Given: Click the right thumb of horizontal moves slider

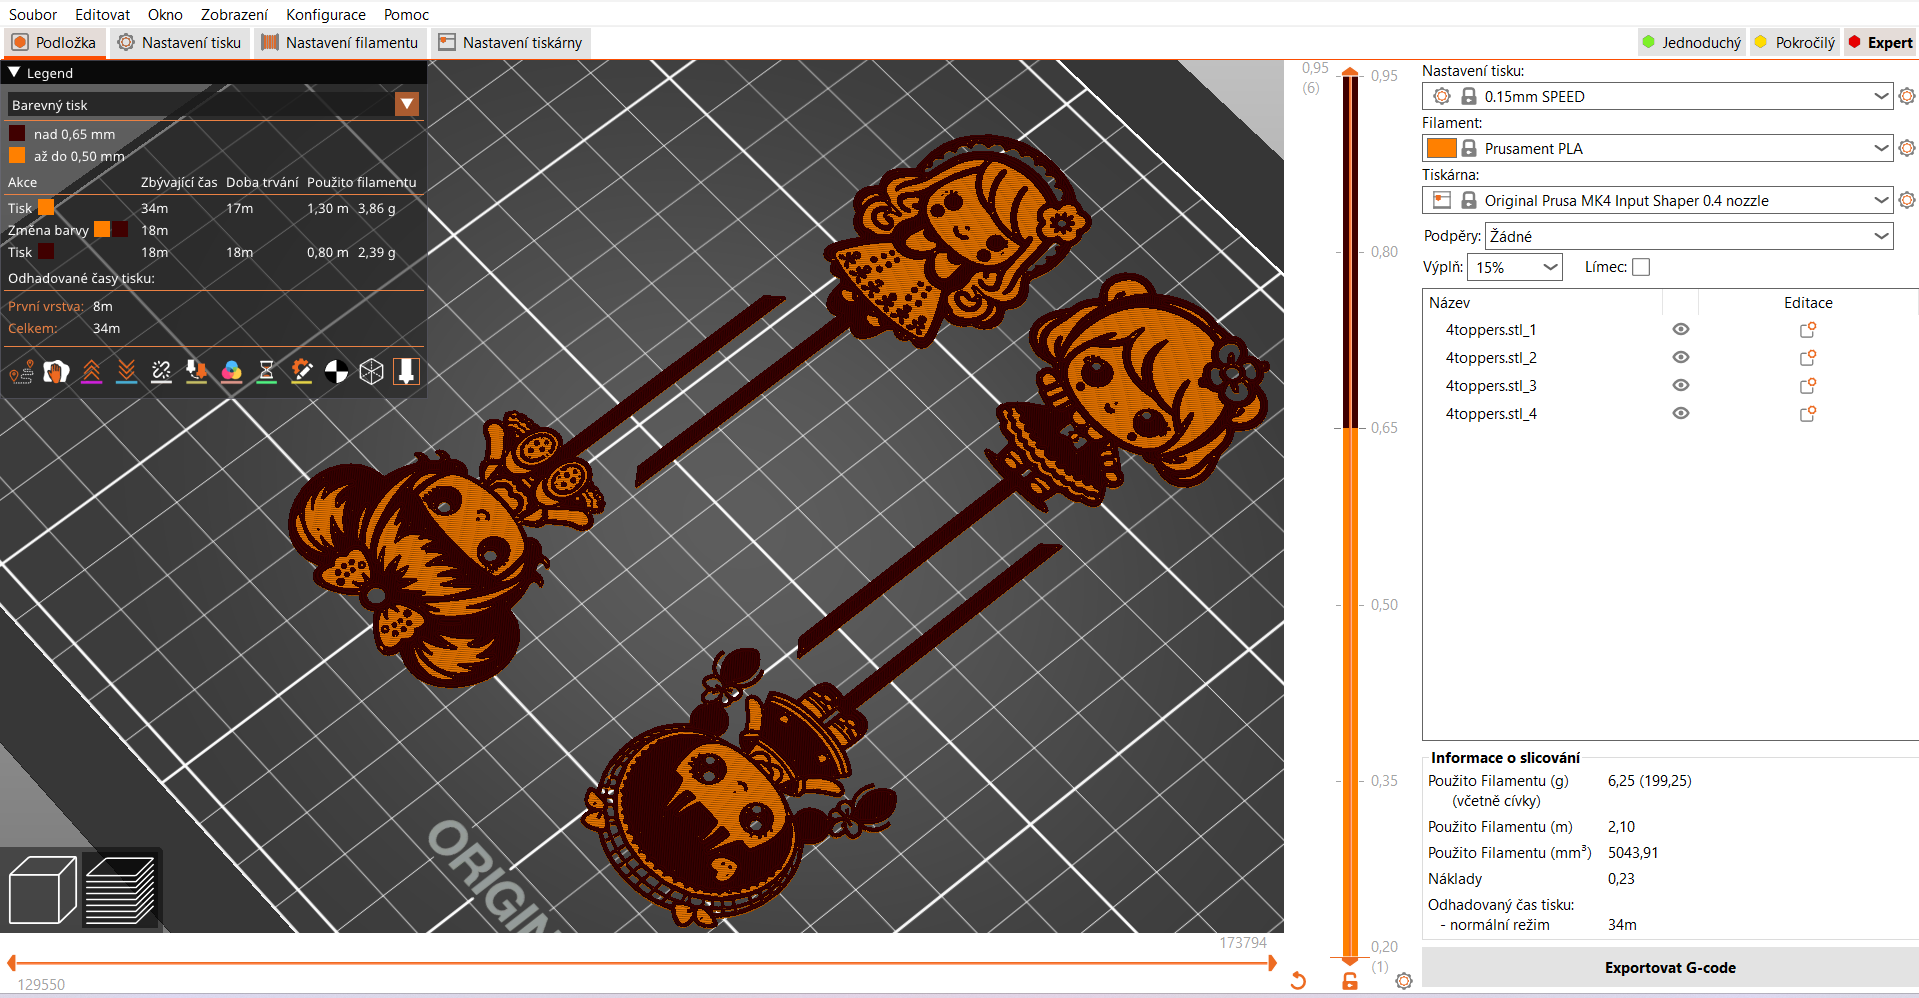Looking at the screenshot, I should point(1272,963).
